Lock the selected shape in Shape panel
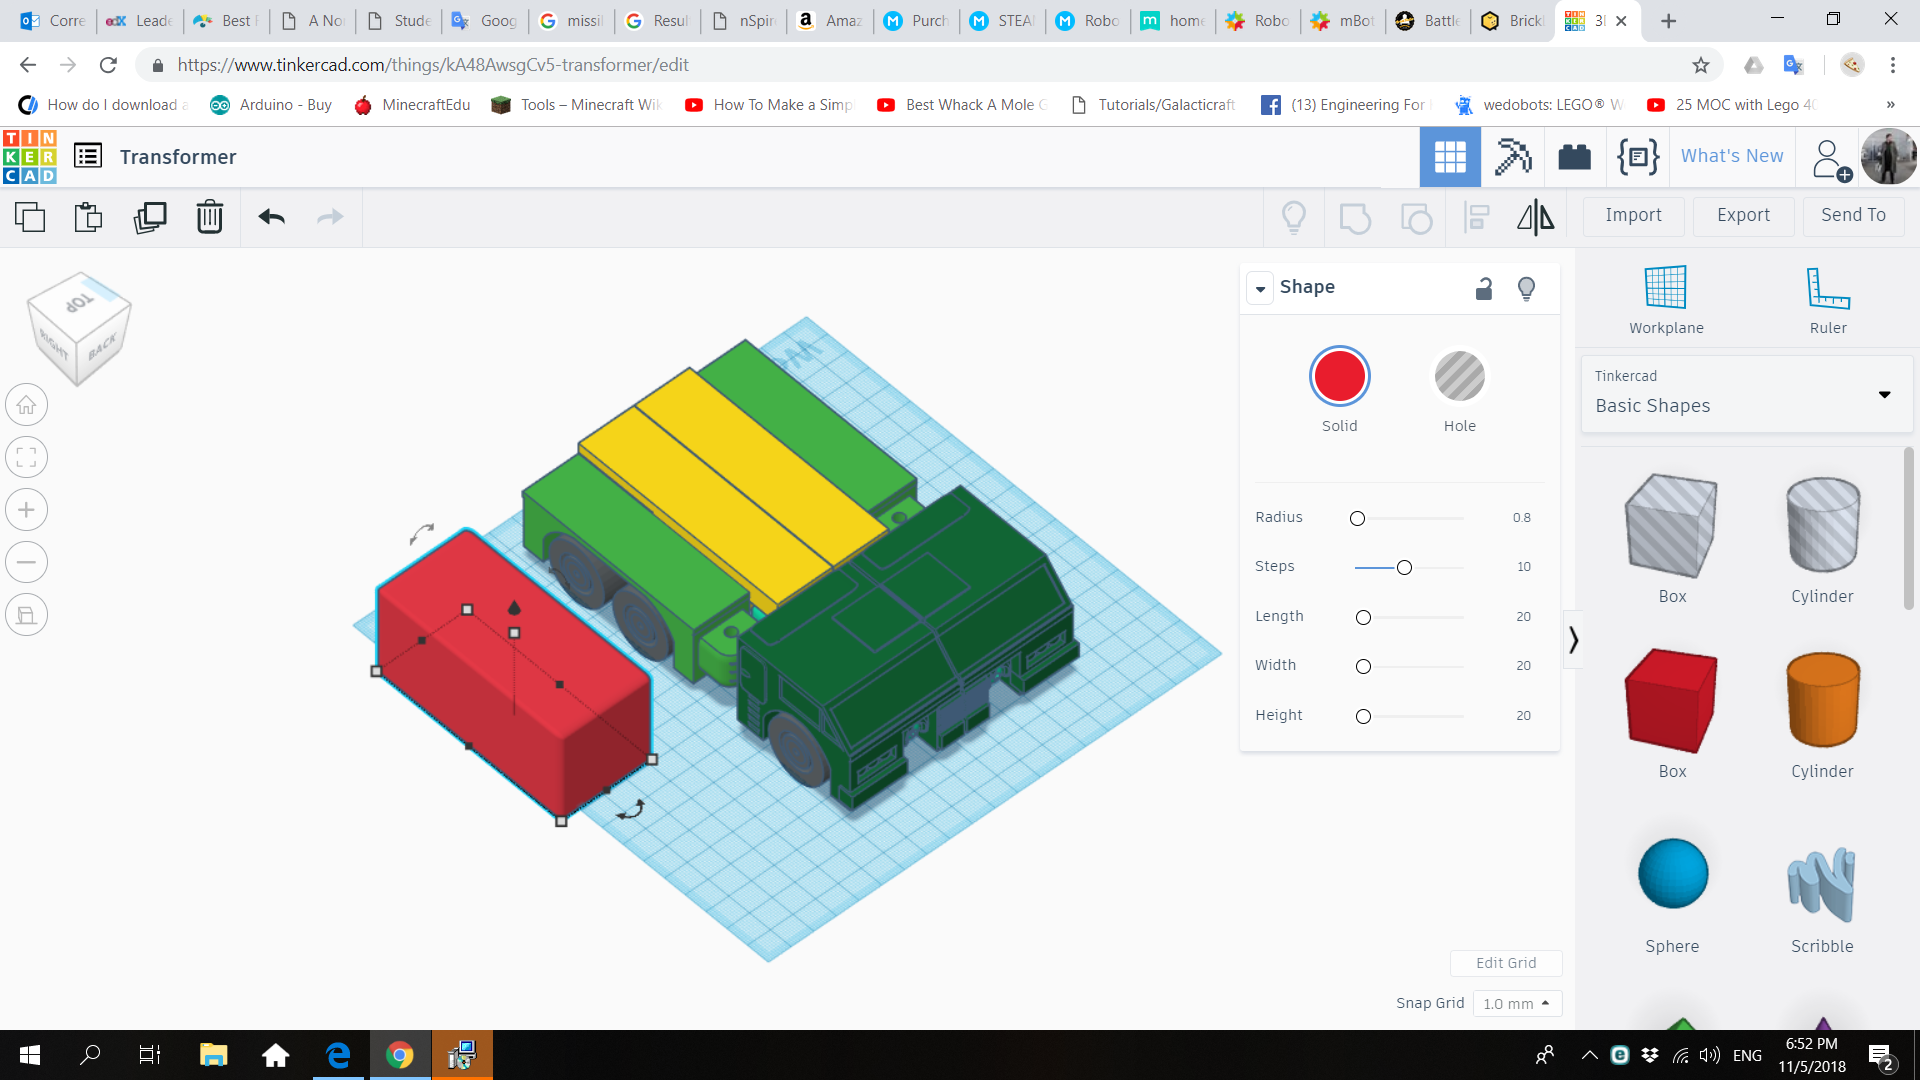Viewport: 1920px width, 1080px height. [1484, 288]
